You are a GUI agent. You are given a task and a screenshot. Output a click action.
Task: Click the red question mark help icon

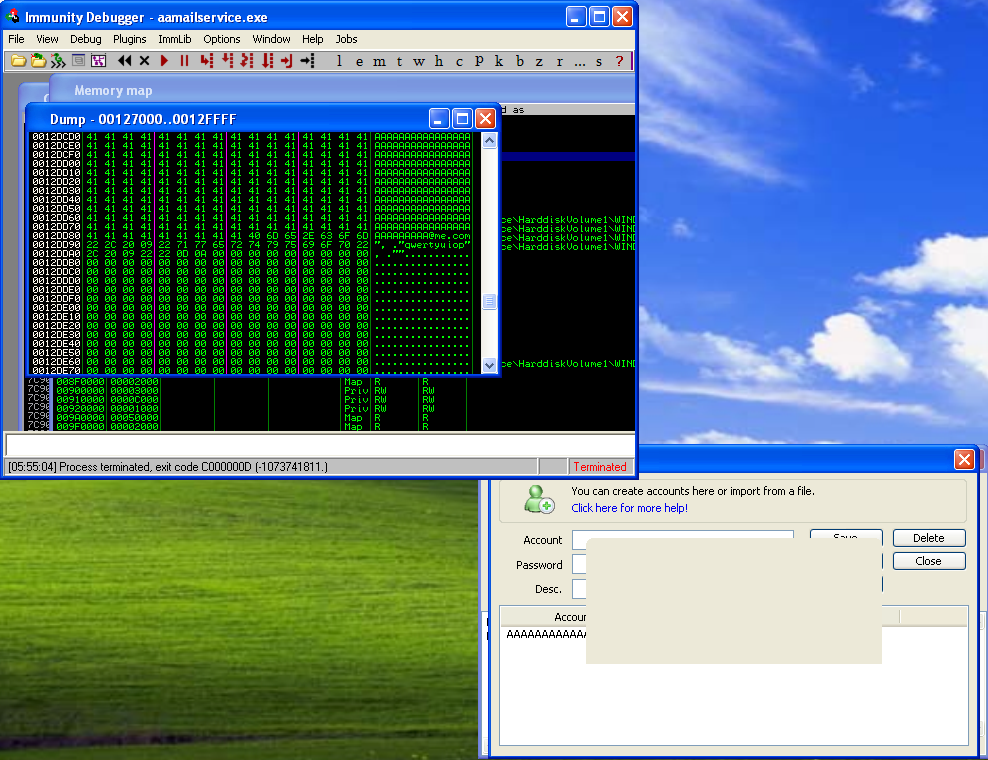[x=619, y=61]
